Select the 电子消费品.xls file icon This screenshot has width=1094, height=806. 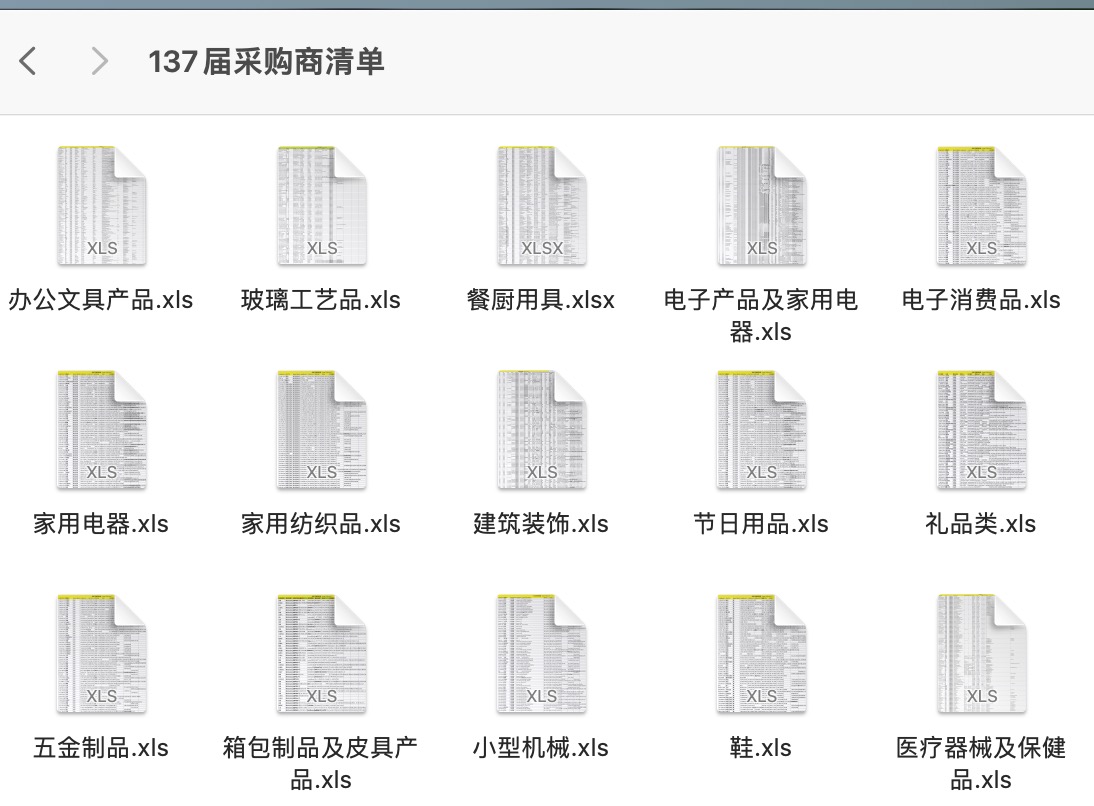tap(980, 205)
